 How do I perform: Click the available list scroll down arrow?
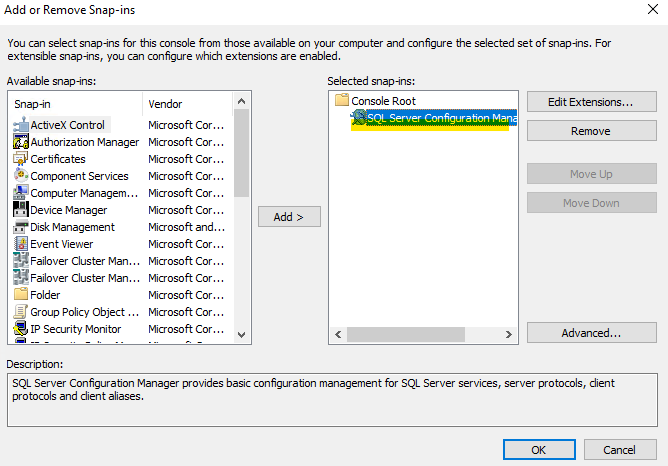pos(242,334)
